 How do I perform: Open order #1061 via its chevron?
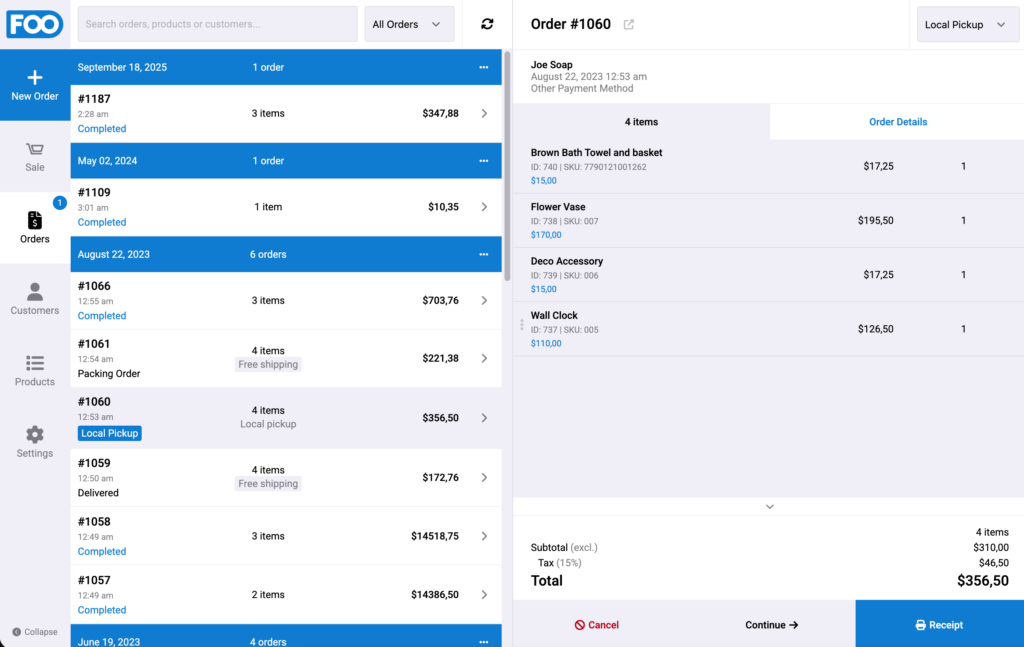[484, 358]
